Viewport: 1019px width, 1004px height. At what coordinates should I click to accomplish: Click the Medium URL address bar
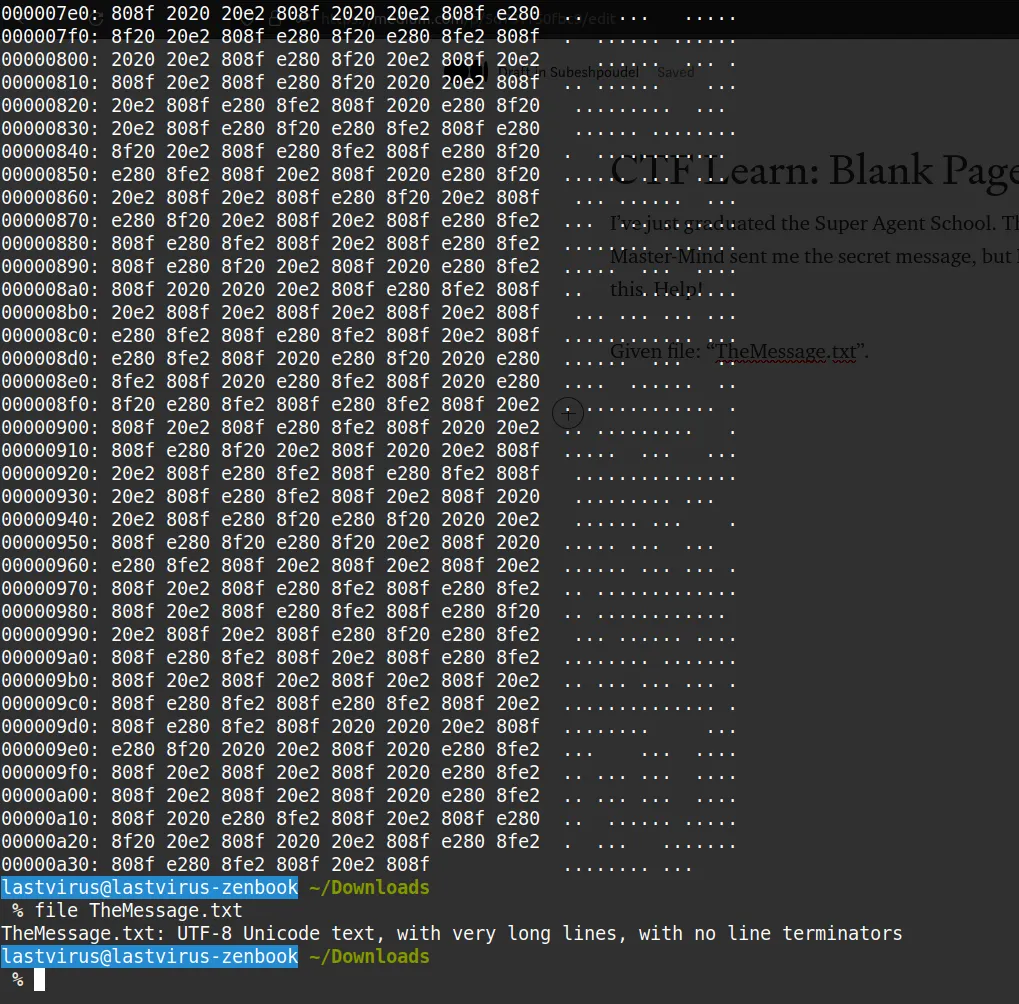click(x=468, y=19)
